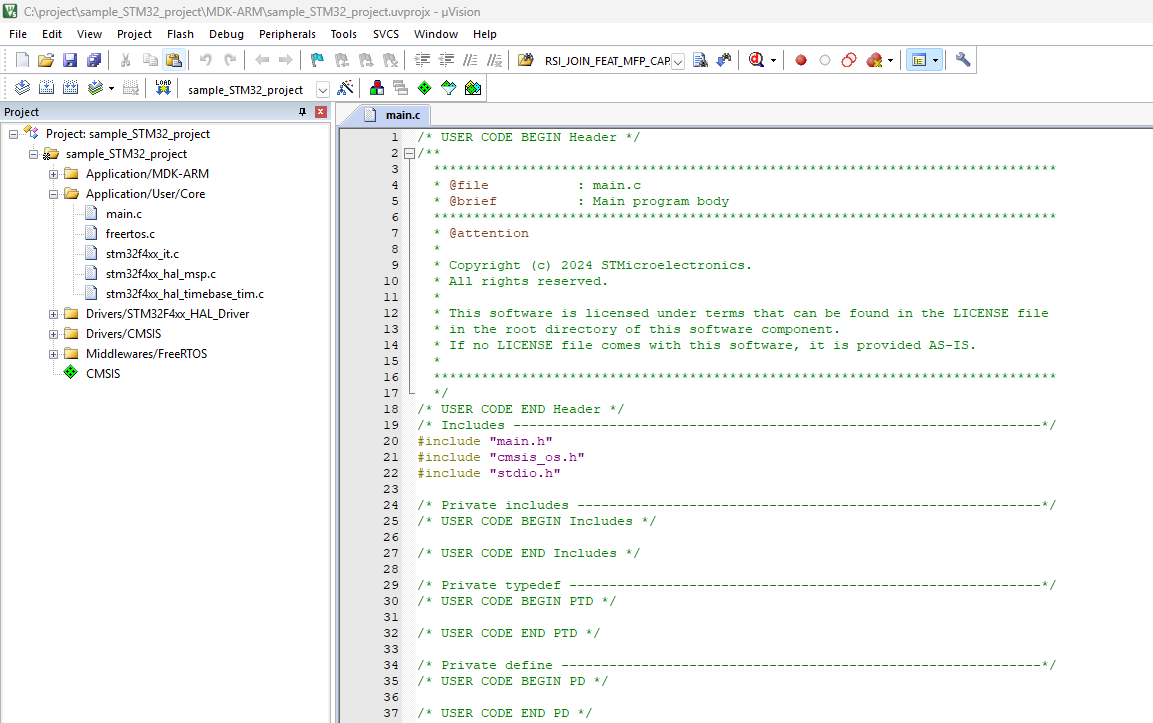Screen dimensions: 1153x723
Task: Click the Find document icon next to the search box
Action: point(700,60)
